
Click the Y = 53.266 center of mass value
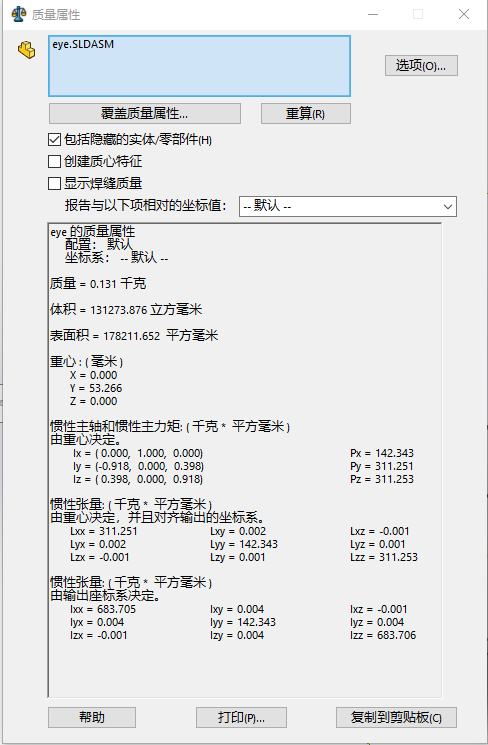(x=96, y=388)
